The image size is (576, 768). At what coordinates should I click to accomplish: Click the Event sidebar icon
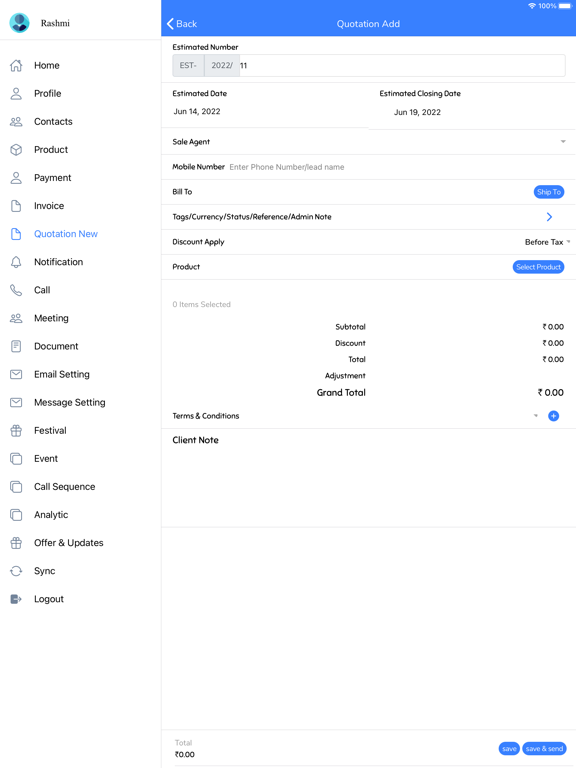click(x=16, y=458)
